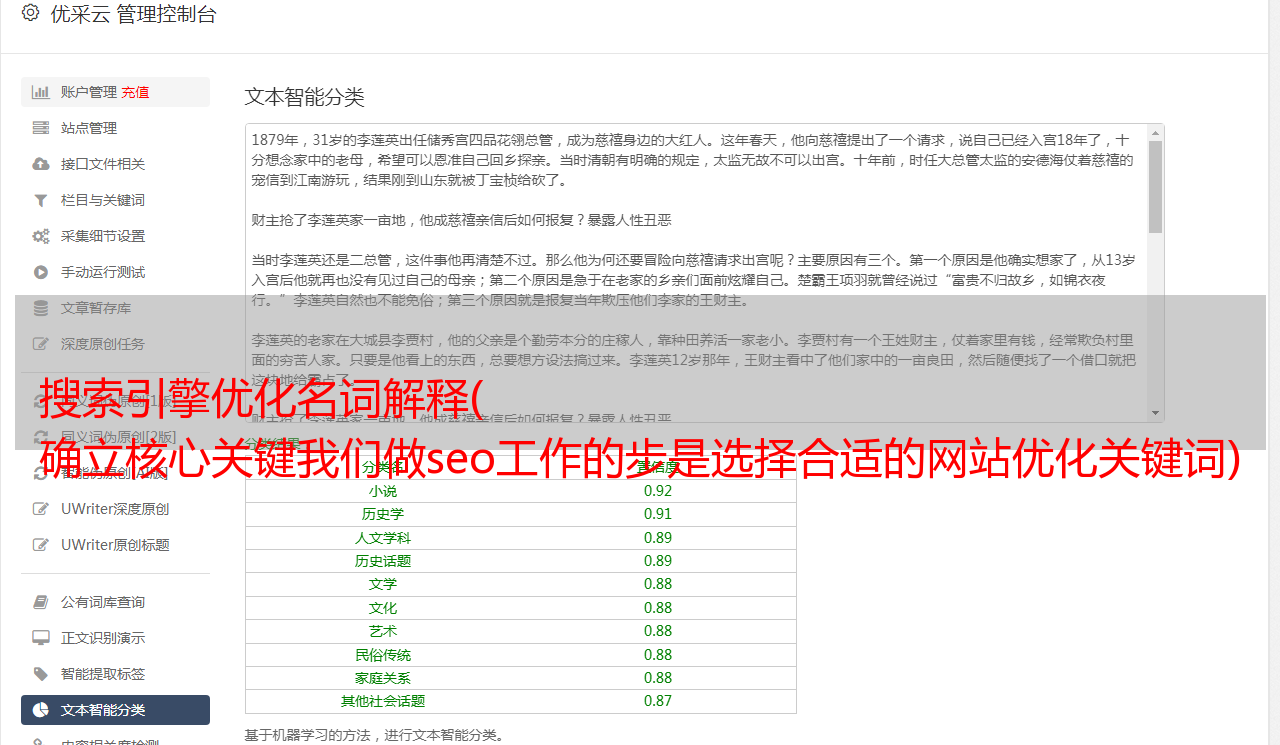Screen dimensions: 1280x745
Task: Click the tag icon for 智能提取标签
Action: pyautogui.click(x=41, y=674)
